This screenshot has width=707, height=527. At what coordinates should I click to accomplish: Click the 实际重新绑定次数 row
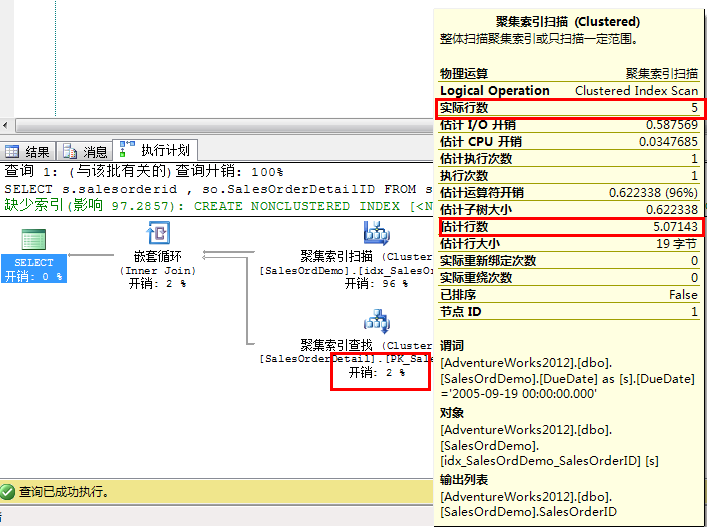point(569,261)
